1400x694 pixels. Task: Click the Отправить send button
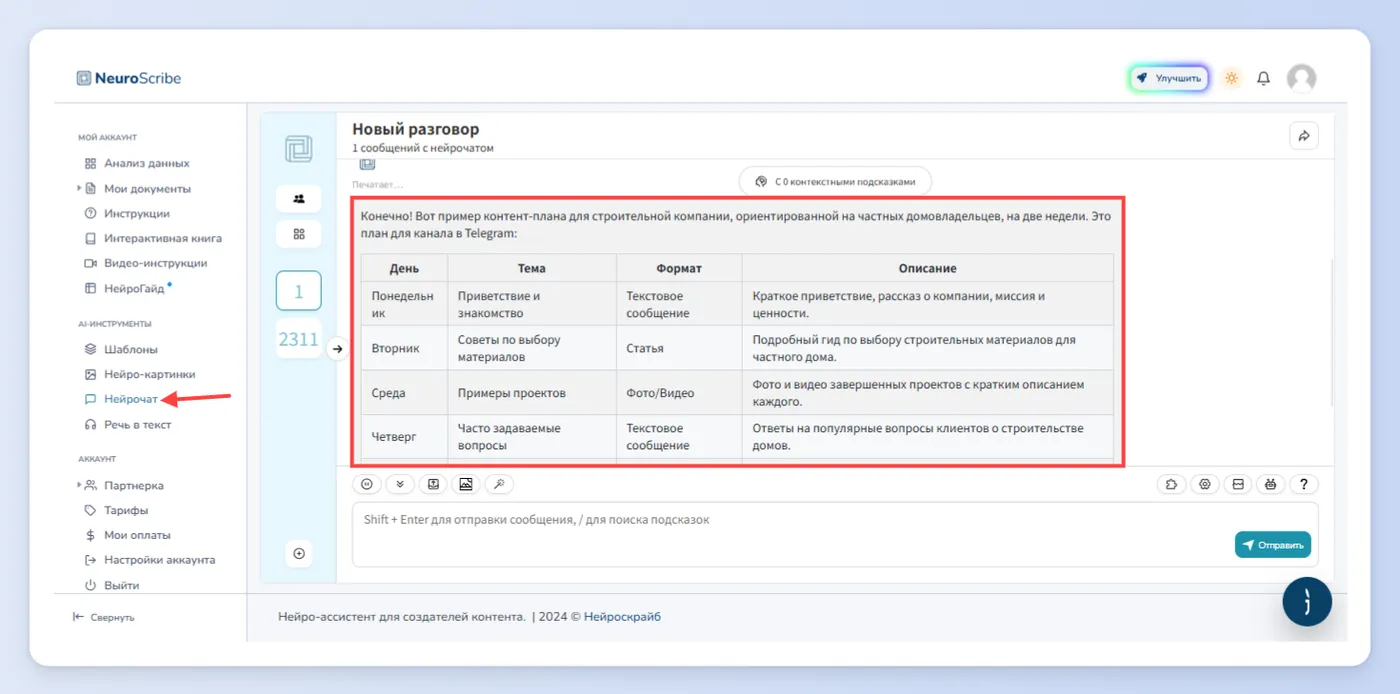coord(1272,545)
